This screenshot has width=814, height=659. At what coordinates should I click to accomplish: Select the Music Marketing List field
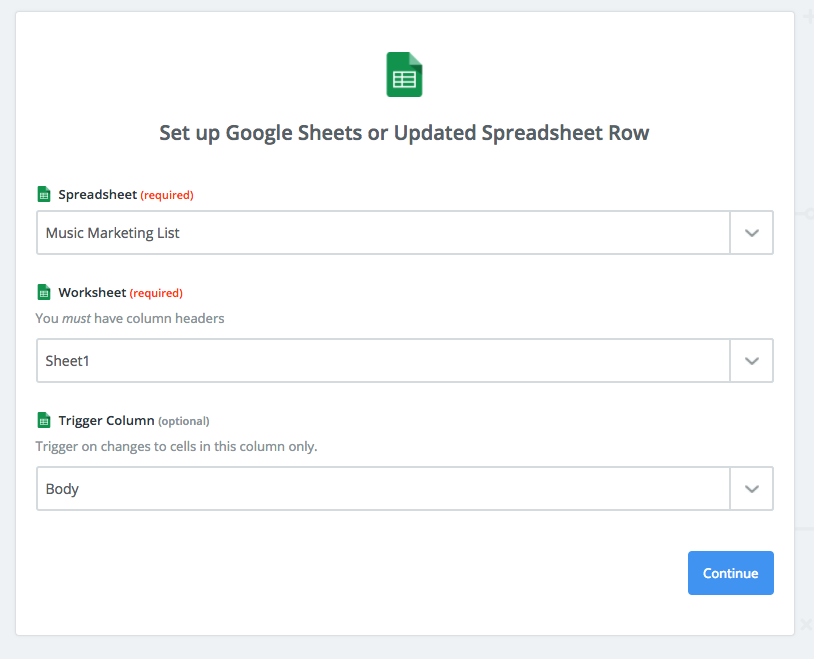coord(383,232)
